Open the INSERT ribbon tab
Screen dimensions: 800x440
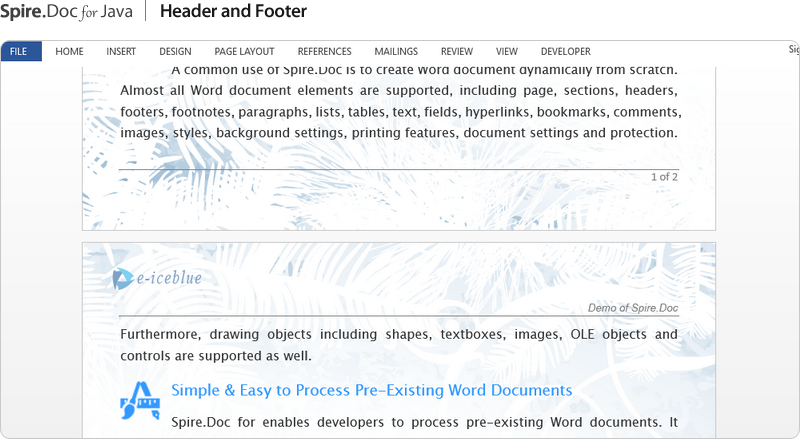(121, 52)
